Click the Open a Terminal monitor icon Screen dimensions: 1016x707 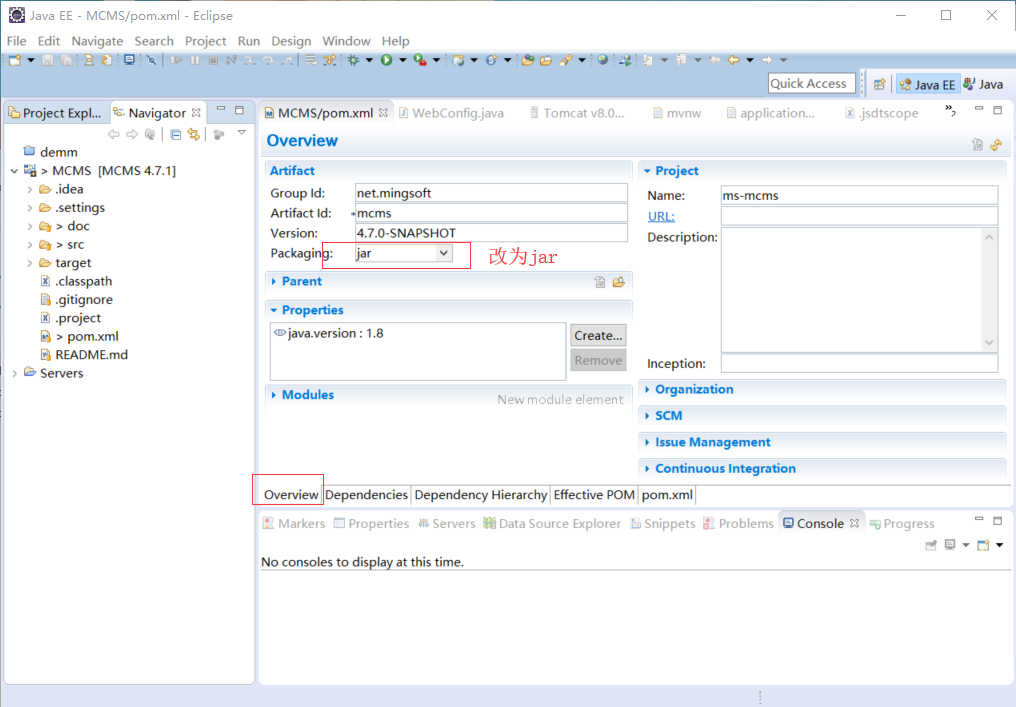130,60
